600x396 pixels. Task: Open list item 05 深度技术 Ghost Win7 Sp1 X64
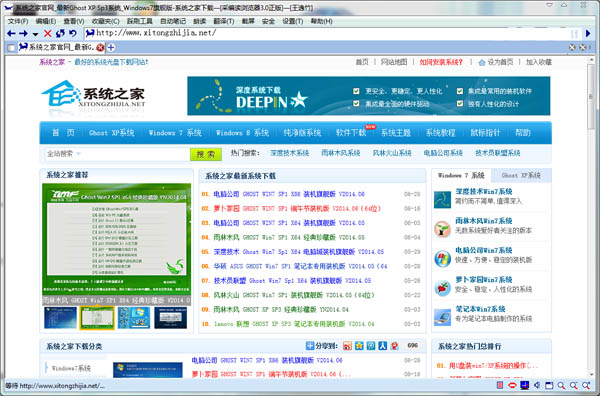[x=298, y=252]
